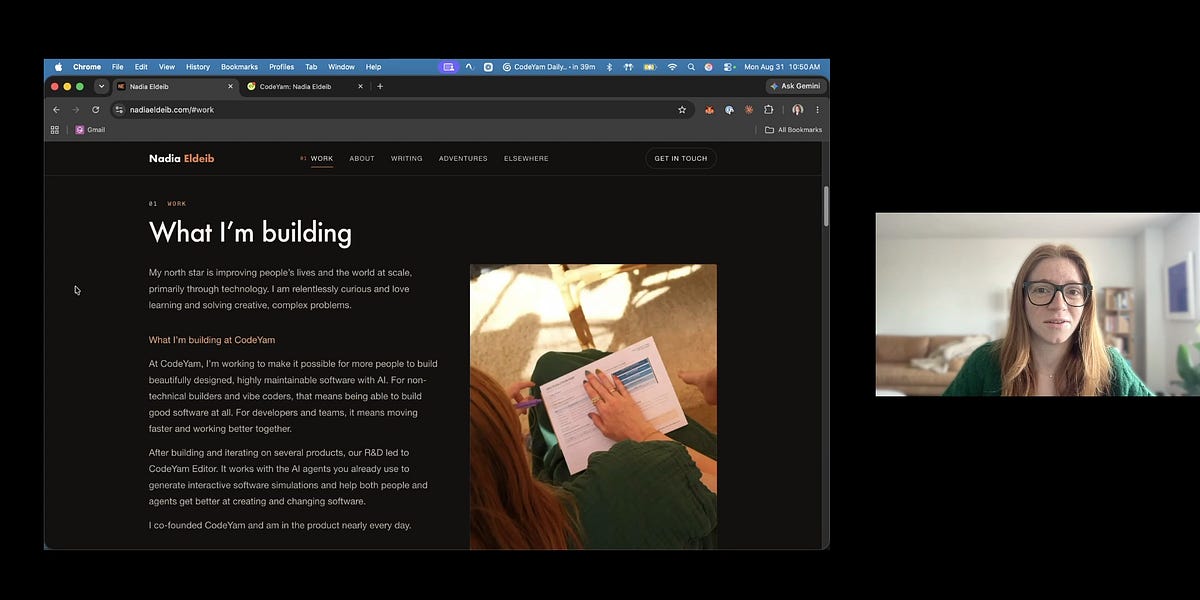Open the Tab menu in menu bar
This screenshot has width=1200, height=600.
pos(311,67)
